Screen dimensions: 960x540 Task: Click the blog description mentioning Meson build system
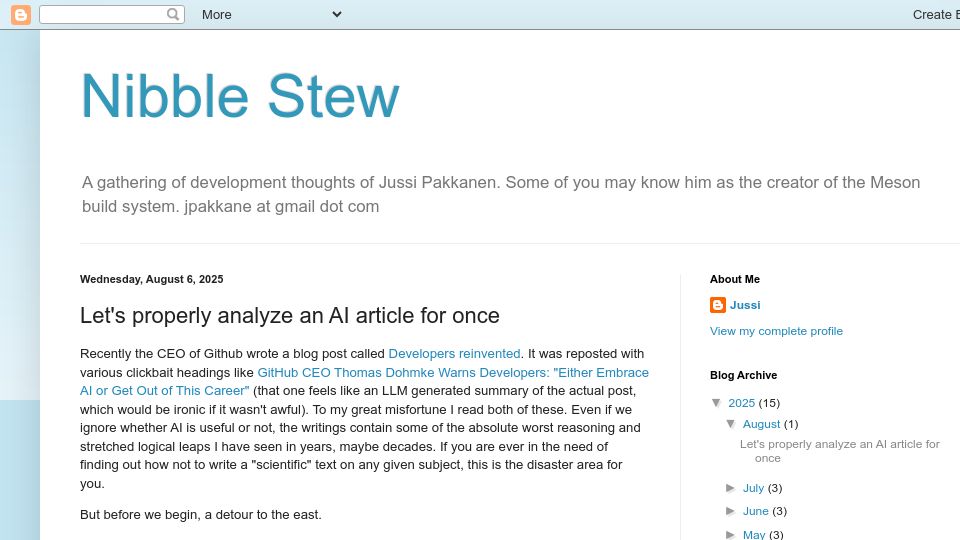[501, 194]
